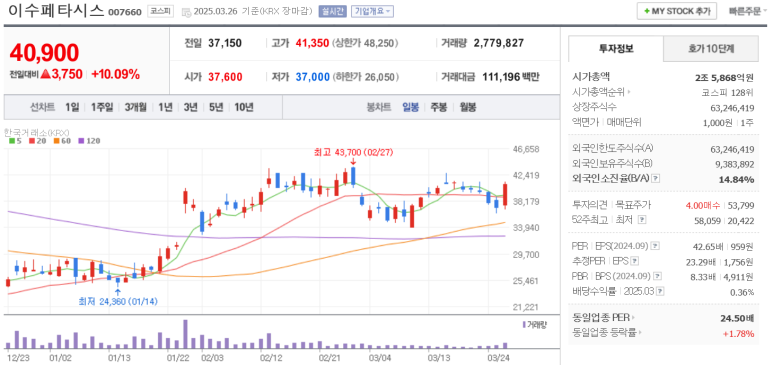The width and height of the screenshot is (773, 365).
Task: Click the MY STOCK 추가 button
Action: click(676, 11)
